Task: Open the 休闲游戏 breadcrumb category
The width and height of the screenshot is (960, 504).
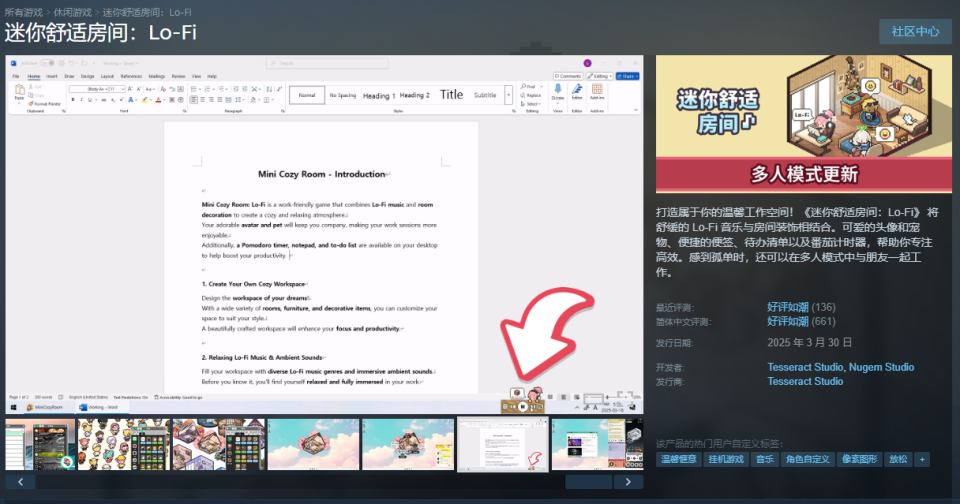Action: [x=72, y=12]
